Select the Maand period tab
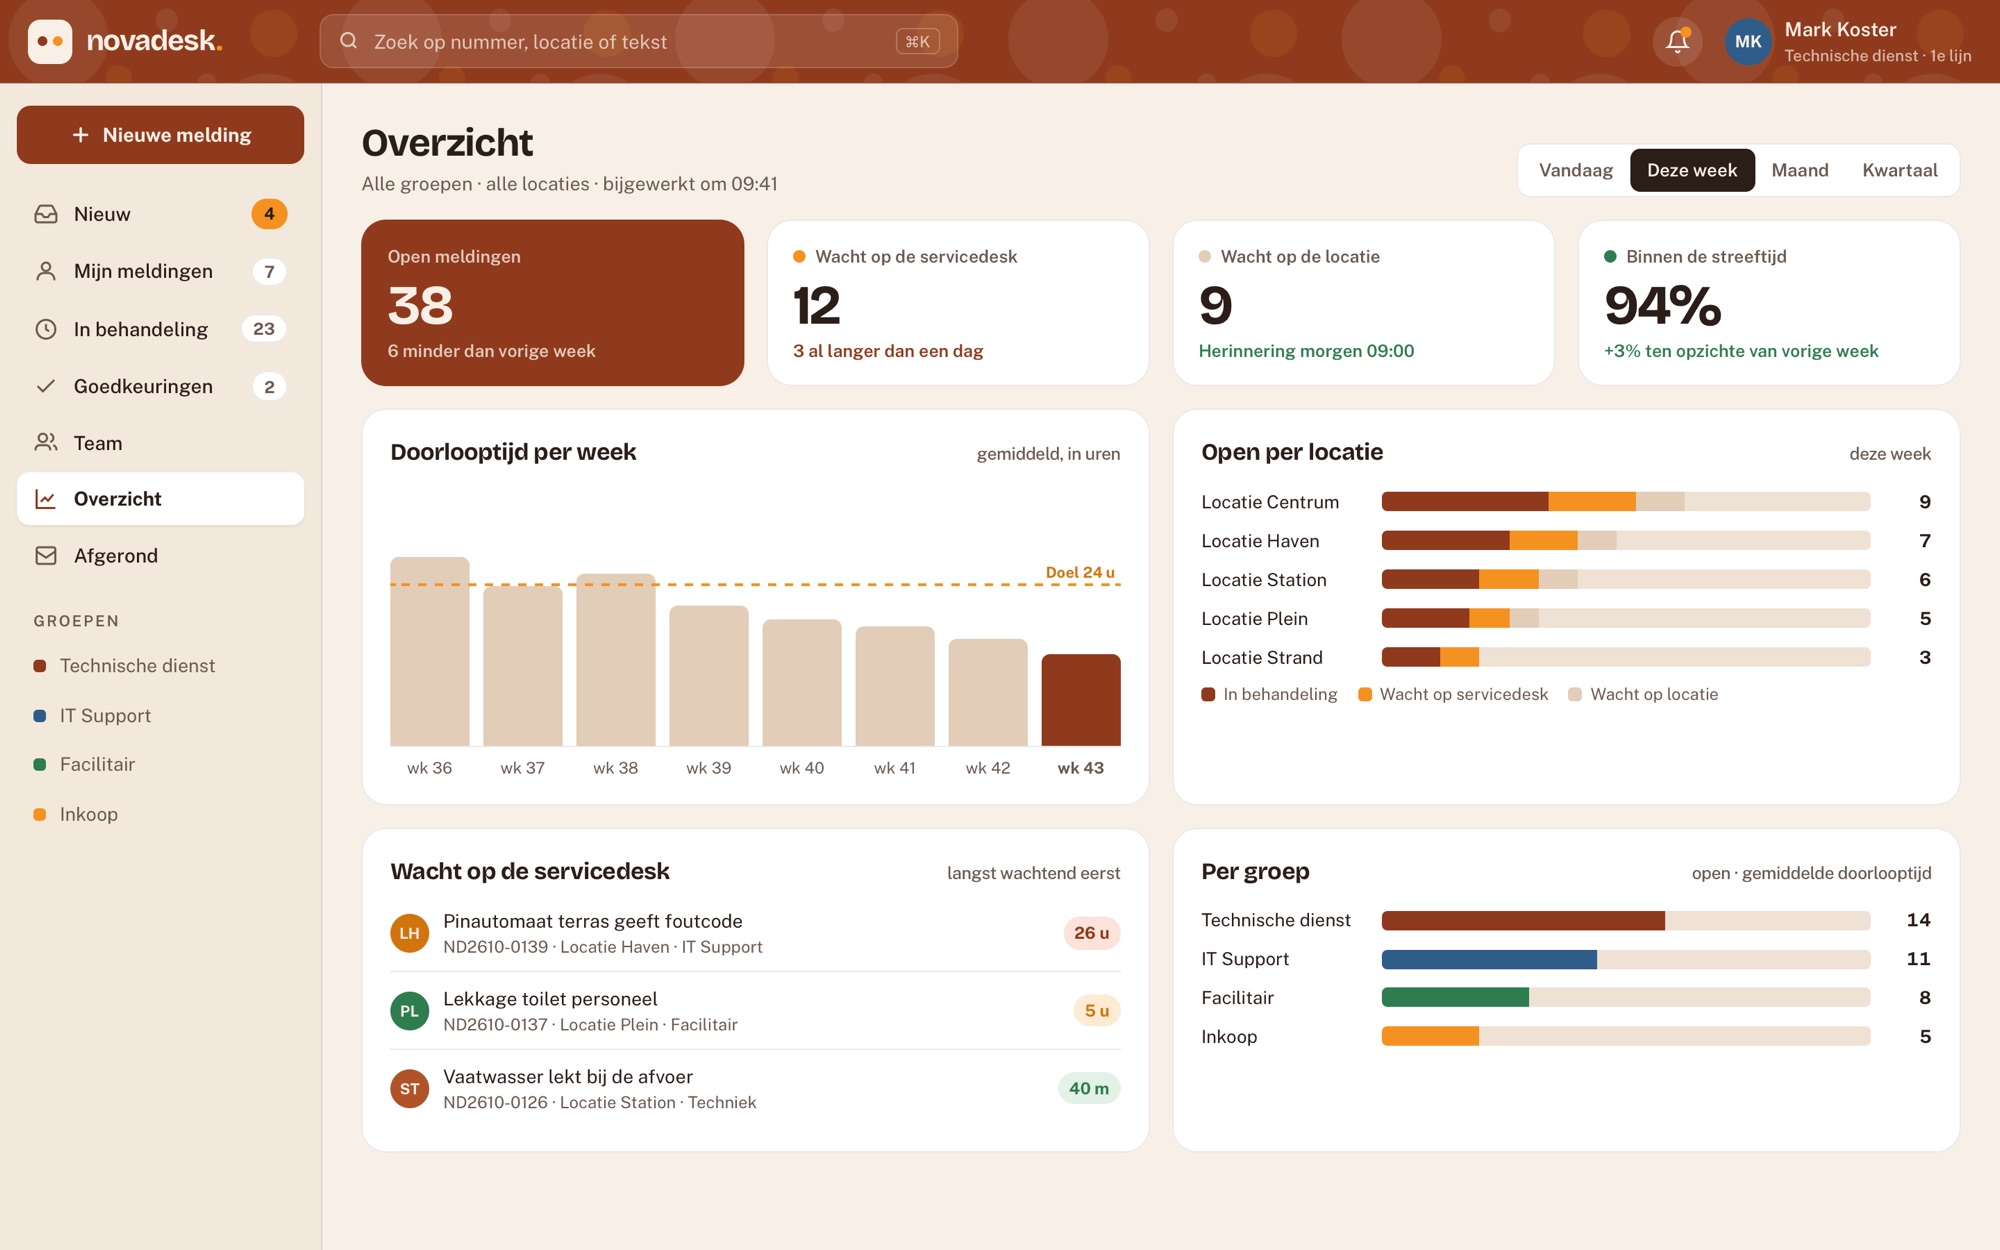2000x1250 pixels. pyautogui.click(x=1799, y=170)
